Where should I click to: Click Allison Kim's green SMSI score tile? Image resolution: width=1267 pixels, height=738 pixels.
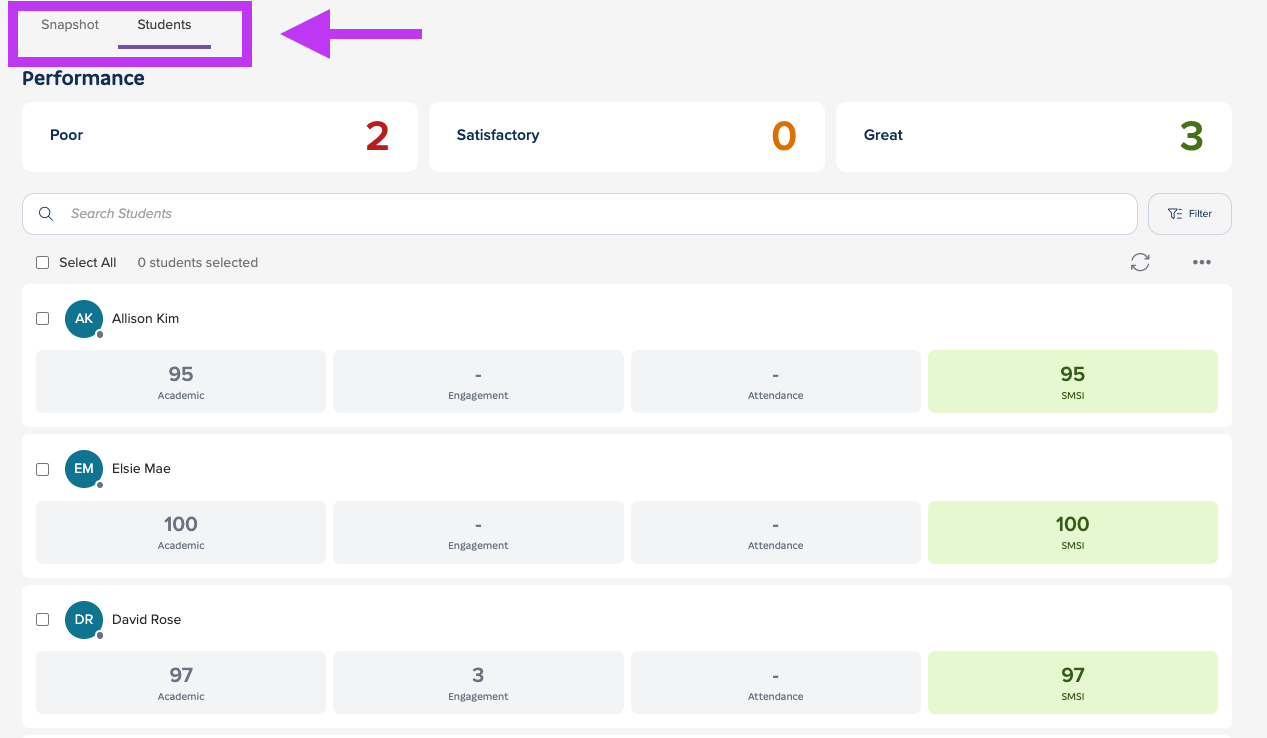tap(1072, 381)
